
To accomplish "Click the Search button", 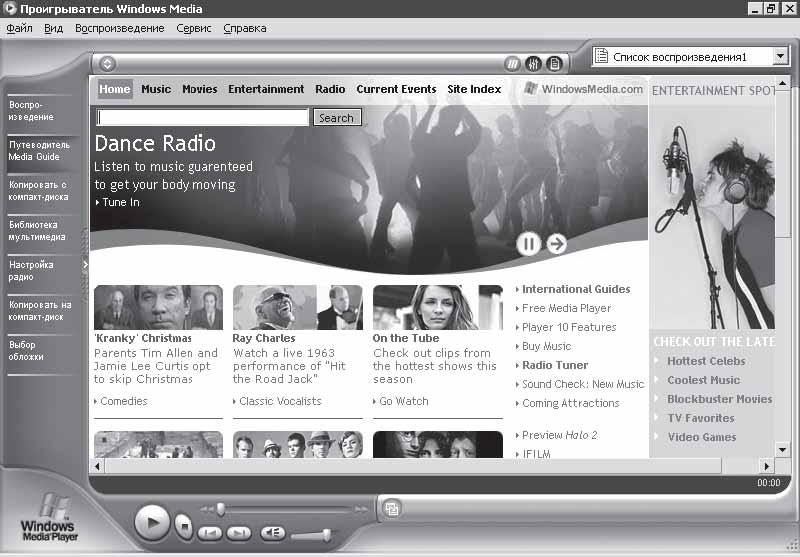I will tap(337, 117).
